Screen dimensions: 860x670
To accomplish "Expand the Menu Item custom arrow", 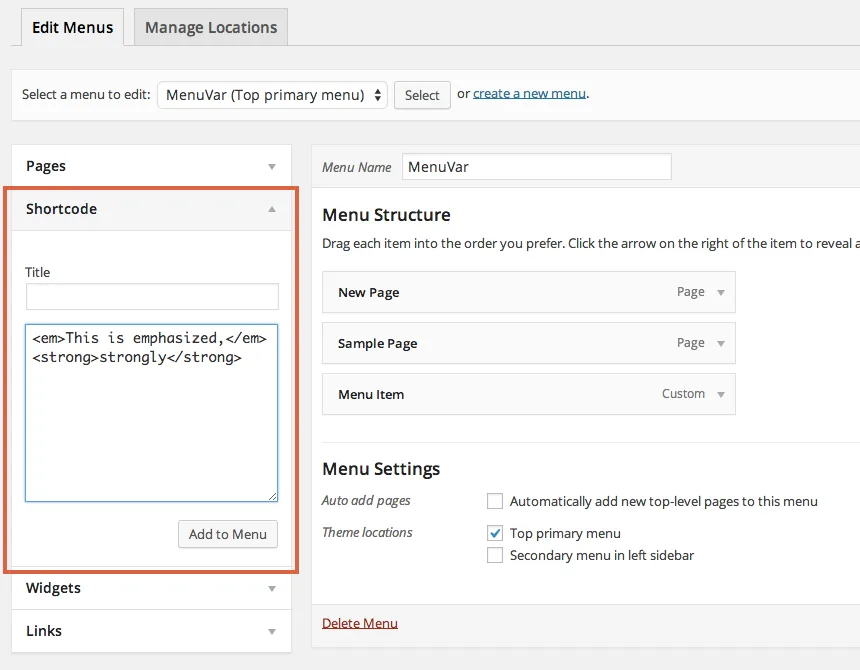I will 721,394.
